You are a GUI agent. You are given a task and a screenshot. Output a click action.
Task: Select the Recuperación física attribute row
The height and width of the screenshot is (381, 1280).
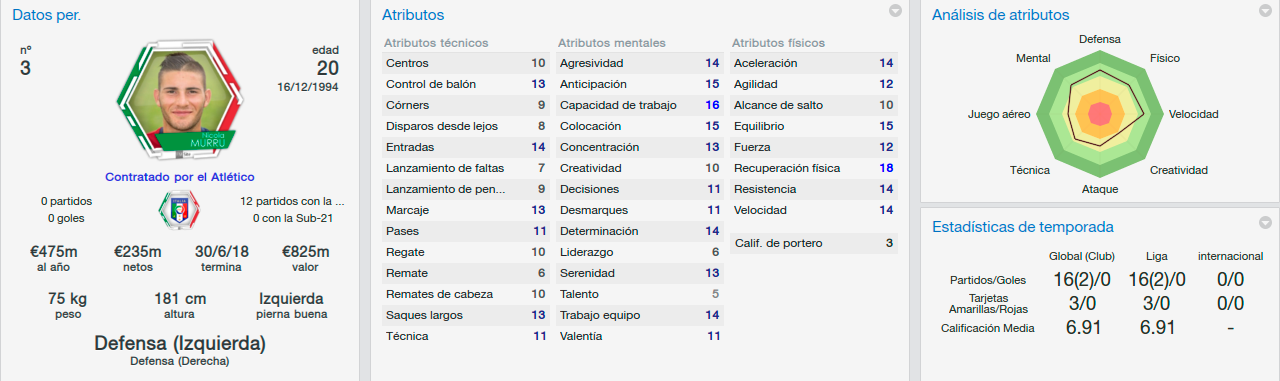tap(814, 168)
